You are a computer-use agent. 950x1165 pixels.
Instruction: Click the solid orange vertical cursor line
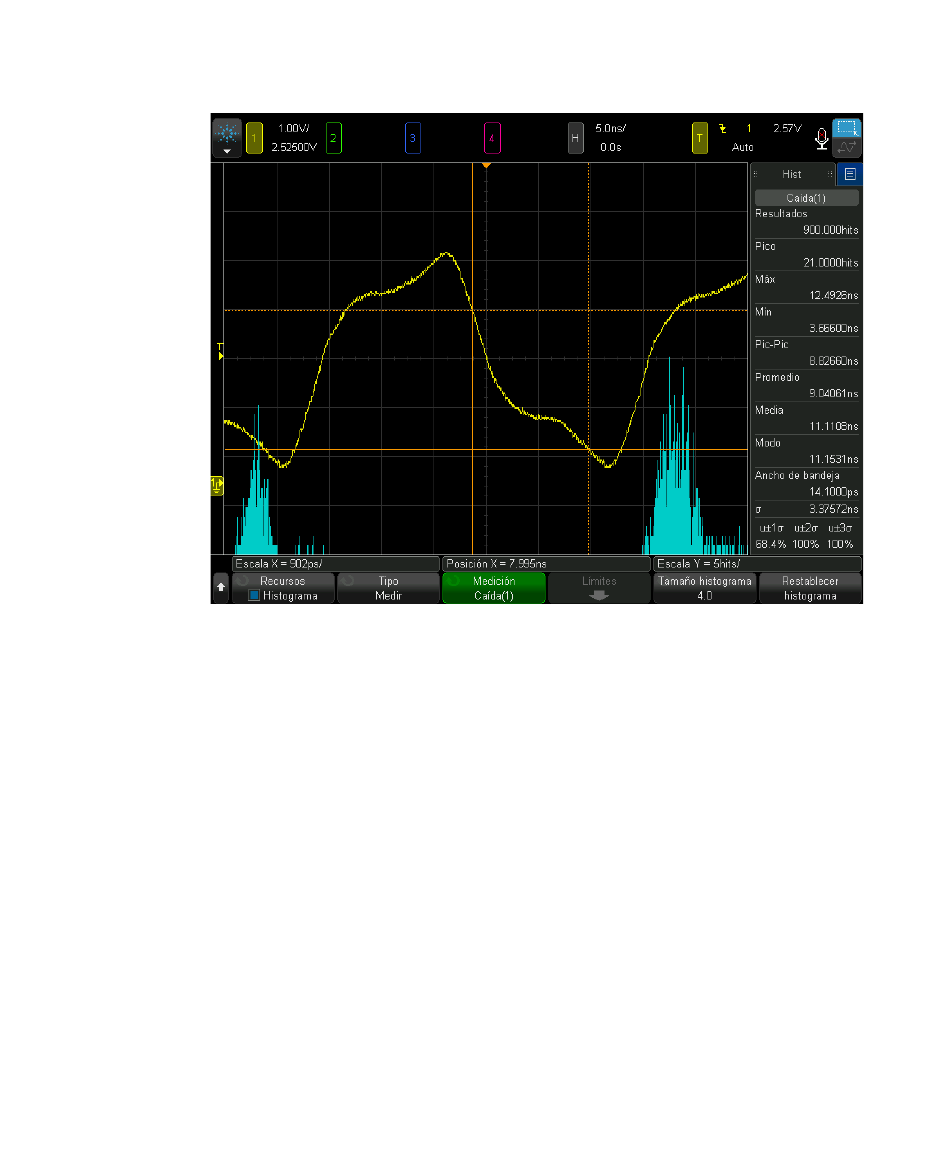click(472, 357)
